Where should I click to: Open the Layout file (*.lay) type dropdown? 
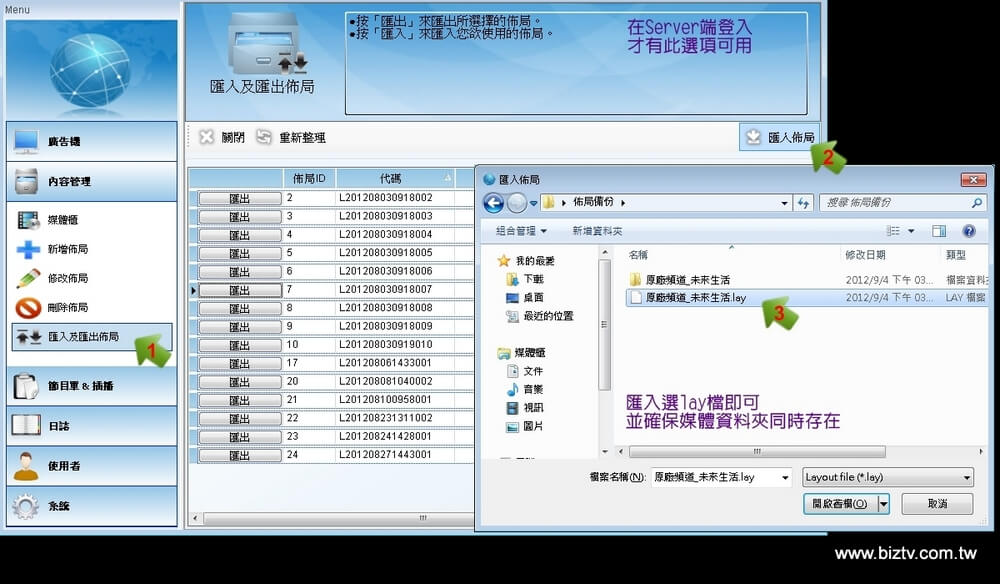point(887,478)
